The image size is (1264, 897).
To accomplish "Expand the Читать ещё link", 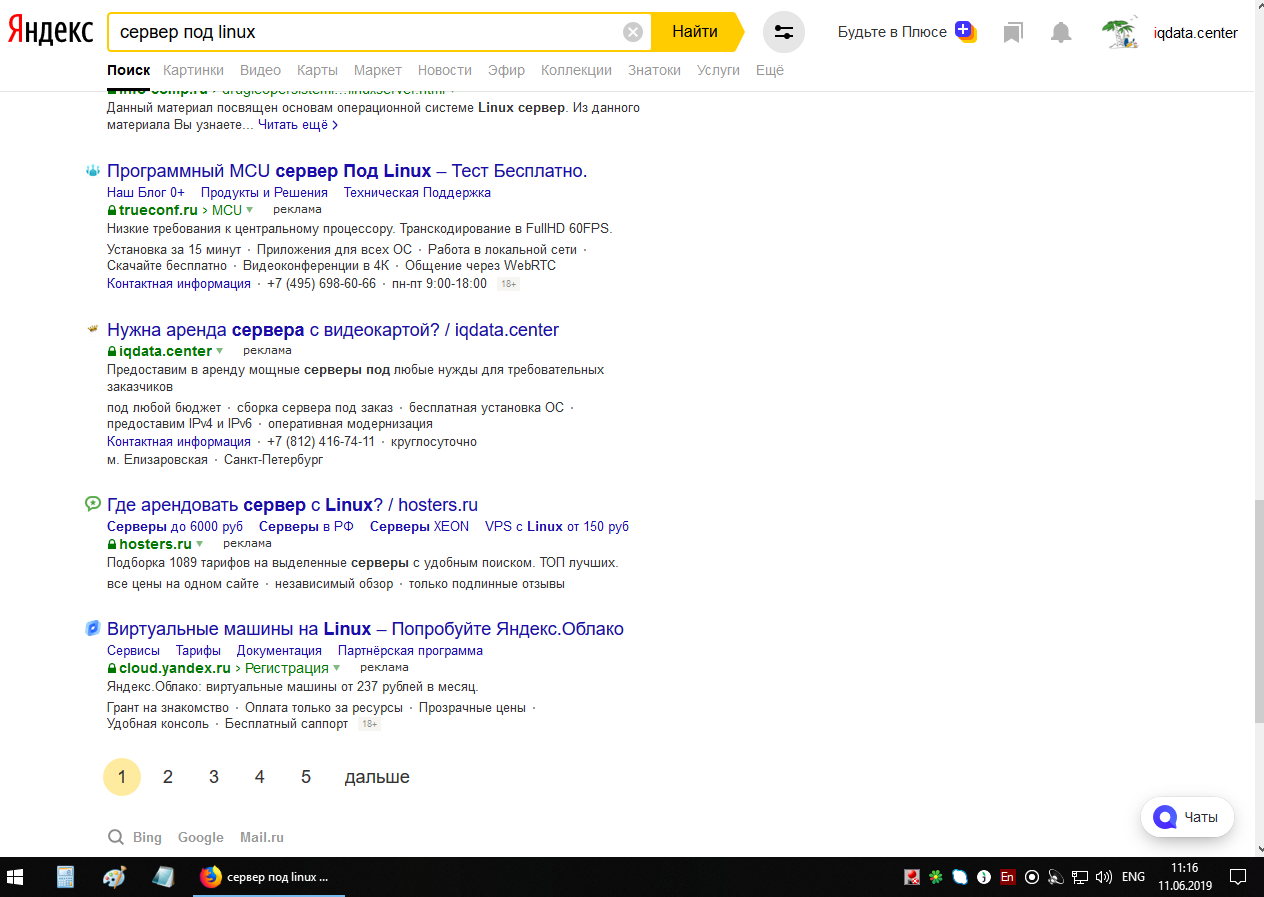I will (298, 125).
